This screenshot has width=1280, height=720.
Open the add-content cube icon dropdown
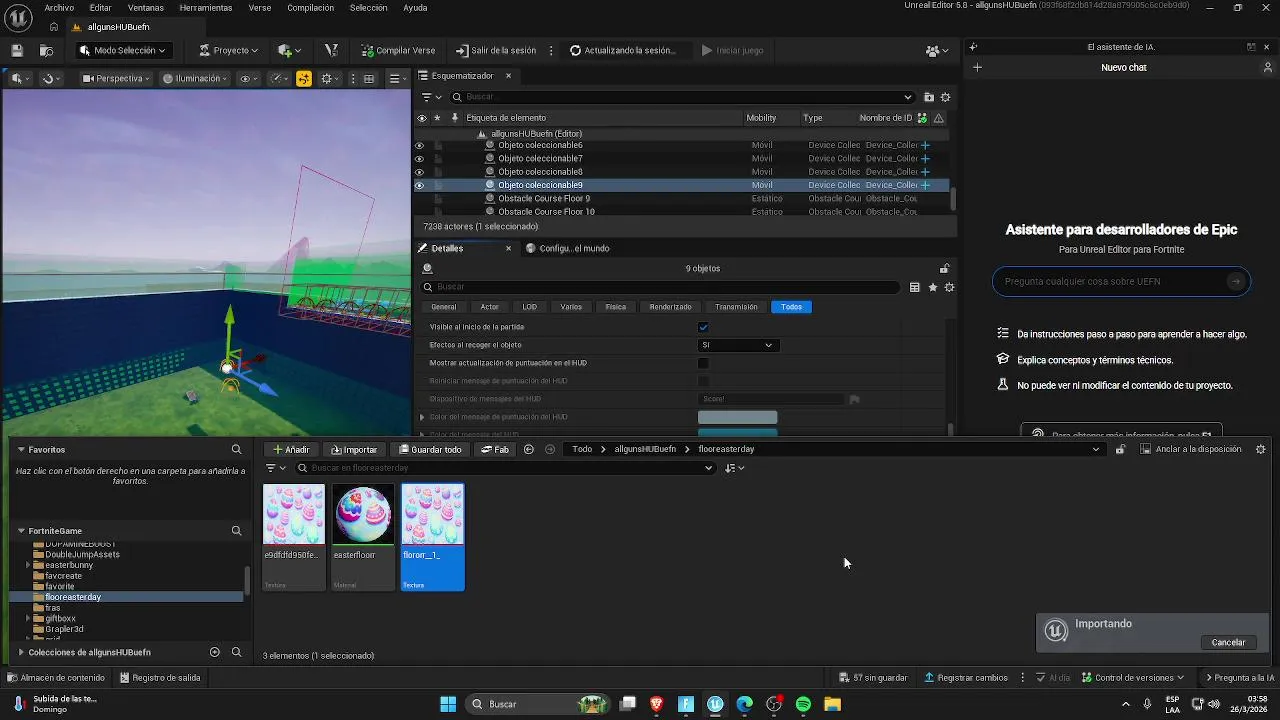tap(289, 50)
